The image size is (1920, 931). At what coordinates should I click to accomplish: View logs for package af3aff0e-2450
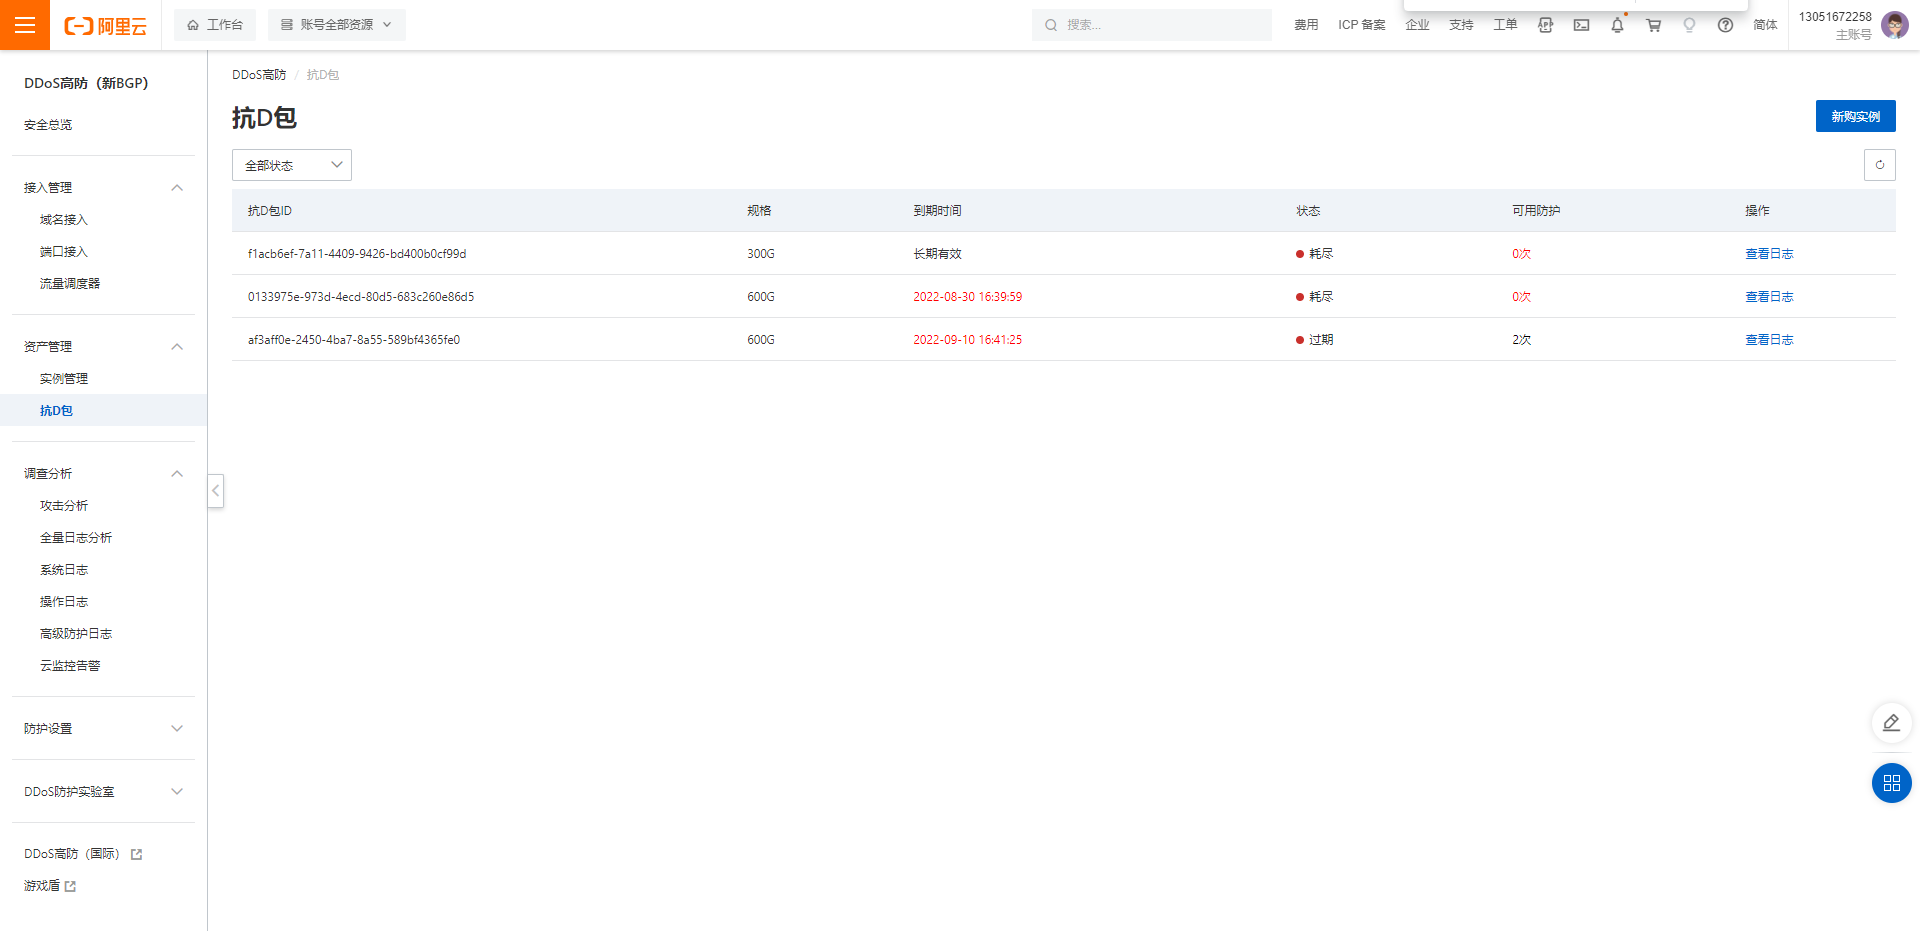(x=1769, y=340)
